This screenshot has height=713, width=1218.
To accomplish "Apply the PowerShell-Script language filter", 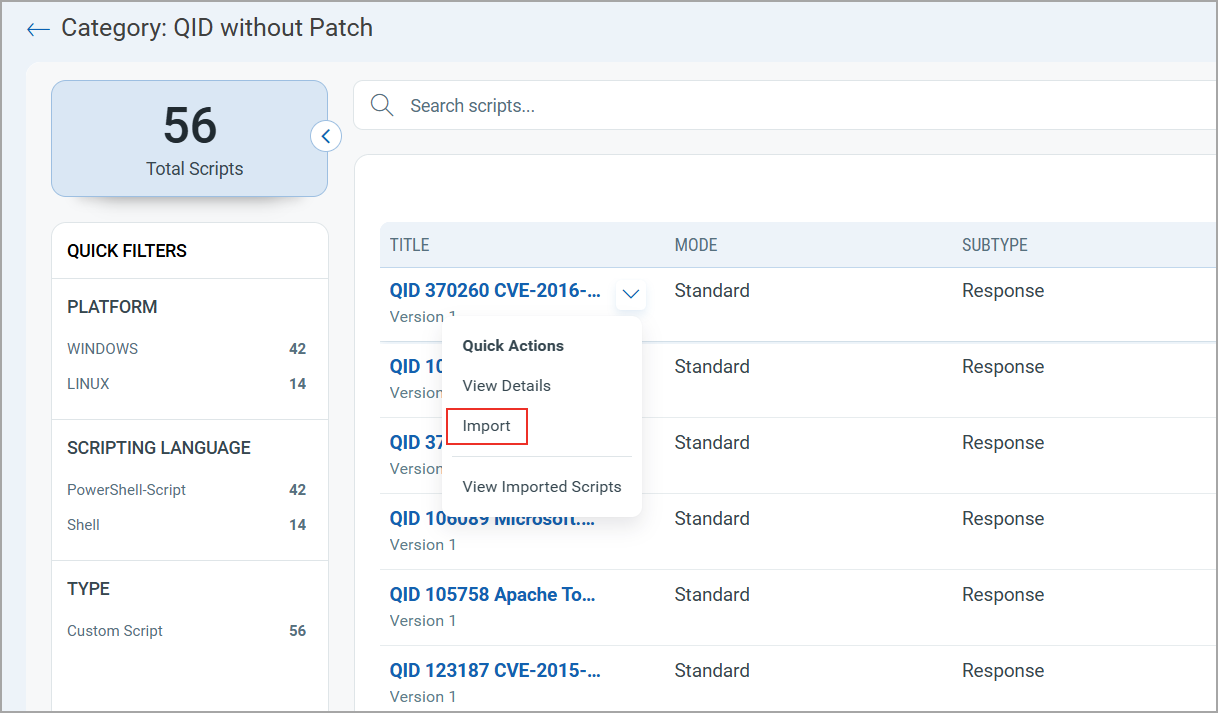I will (124, 490).
